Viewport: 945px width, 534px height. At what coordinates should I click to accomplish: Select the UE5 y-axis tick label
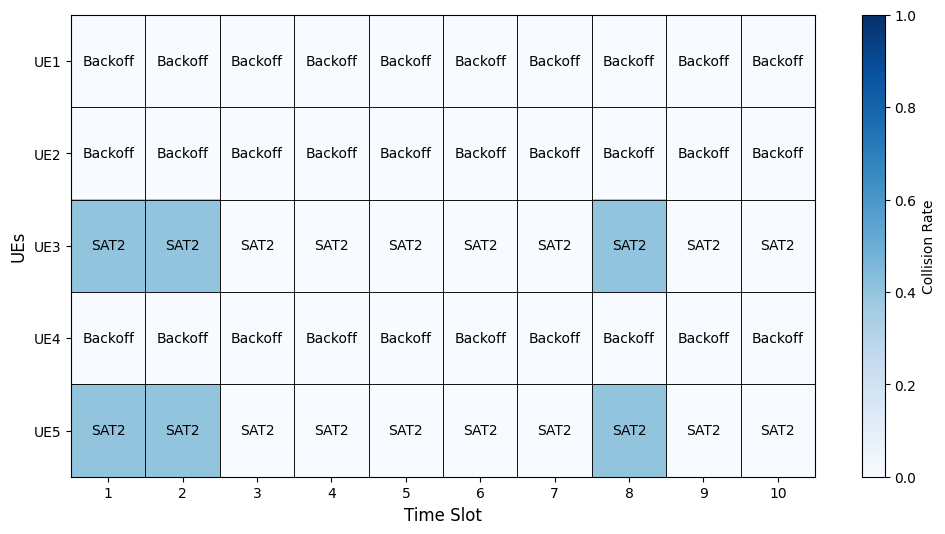[x=47, y=432]
